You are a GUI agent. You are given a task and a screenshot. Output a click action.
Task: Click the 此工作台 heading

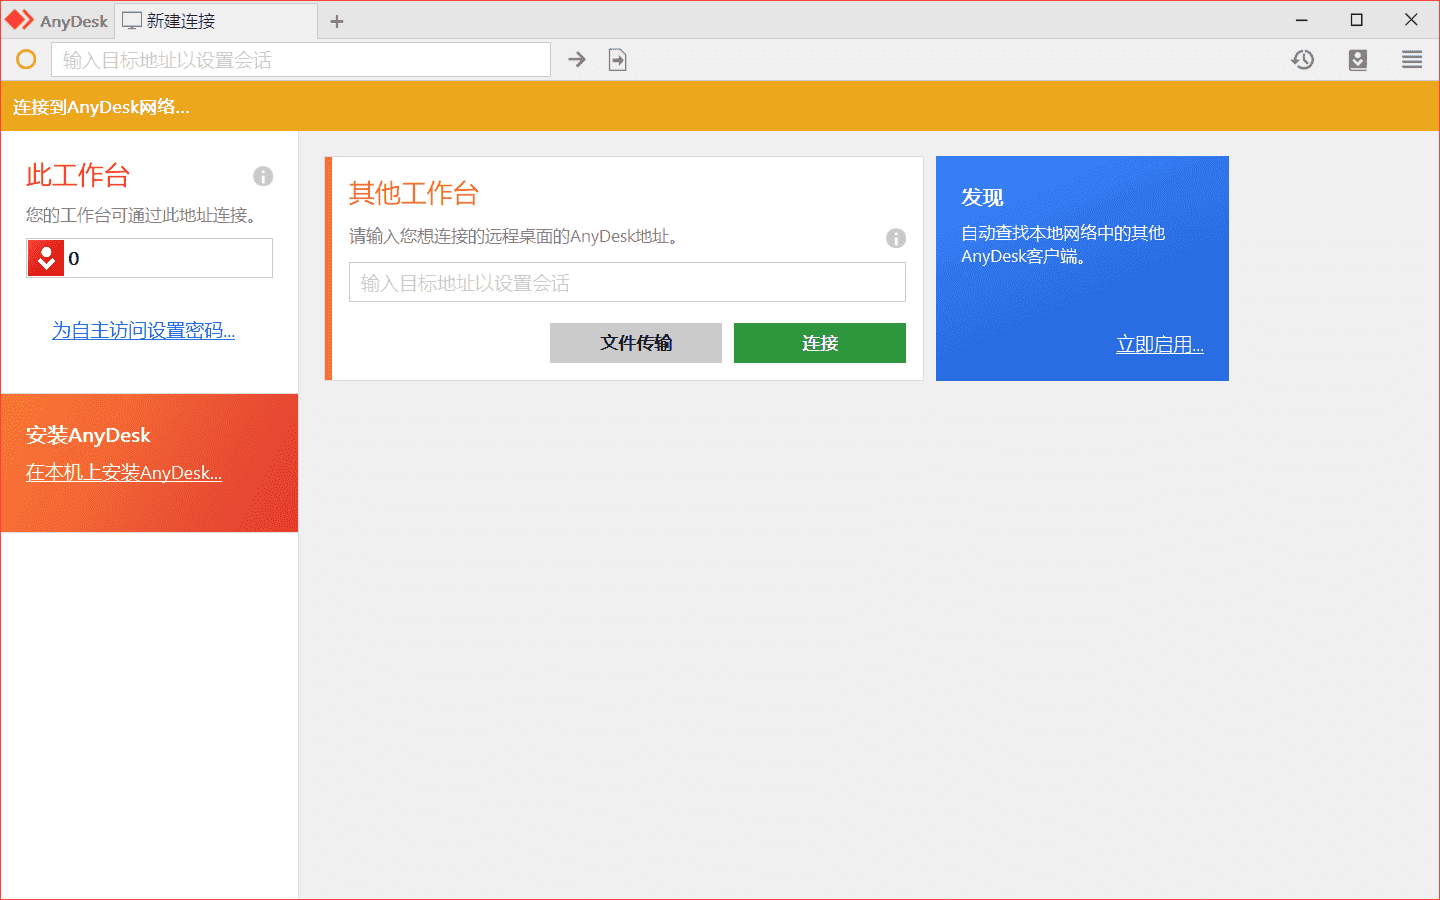tap(78, 175)
